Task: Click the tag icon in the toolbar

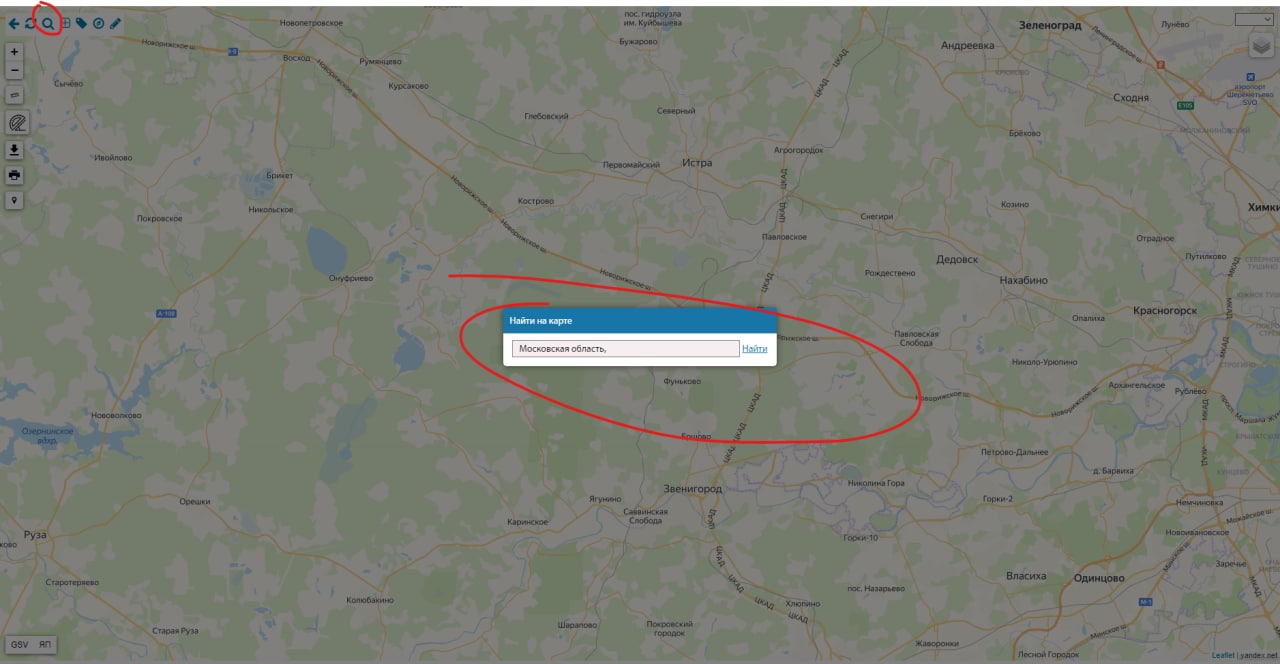Action: click(82, 23)
